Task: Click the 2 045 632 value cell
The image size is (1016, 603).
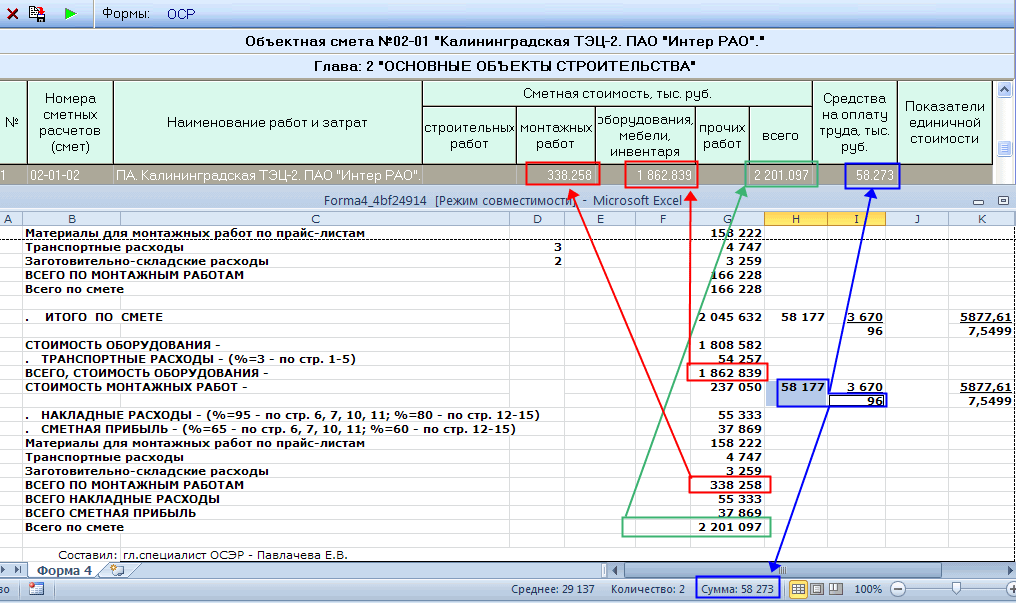Action: coord(730,317)
